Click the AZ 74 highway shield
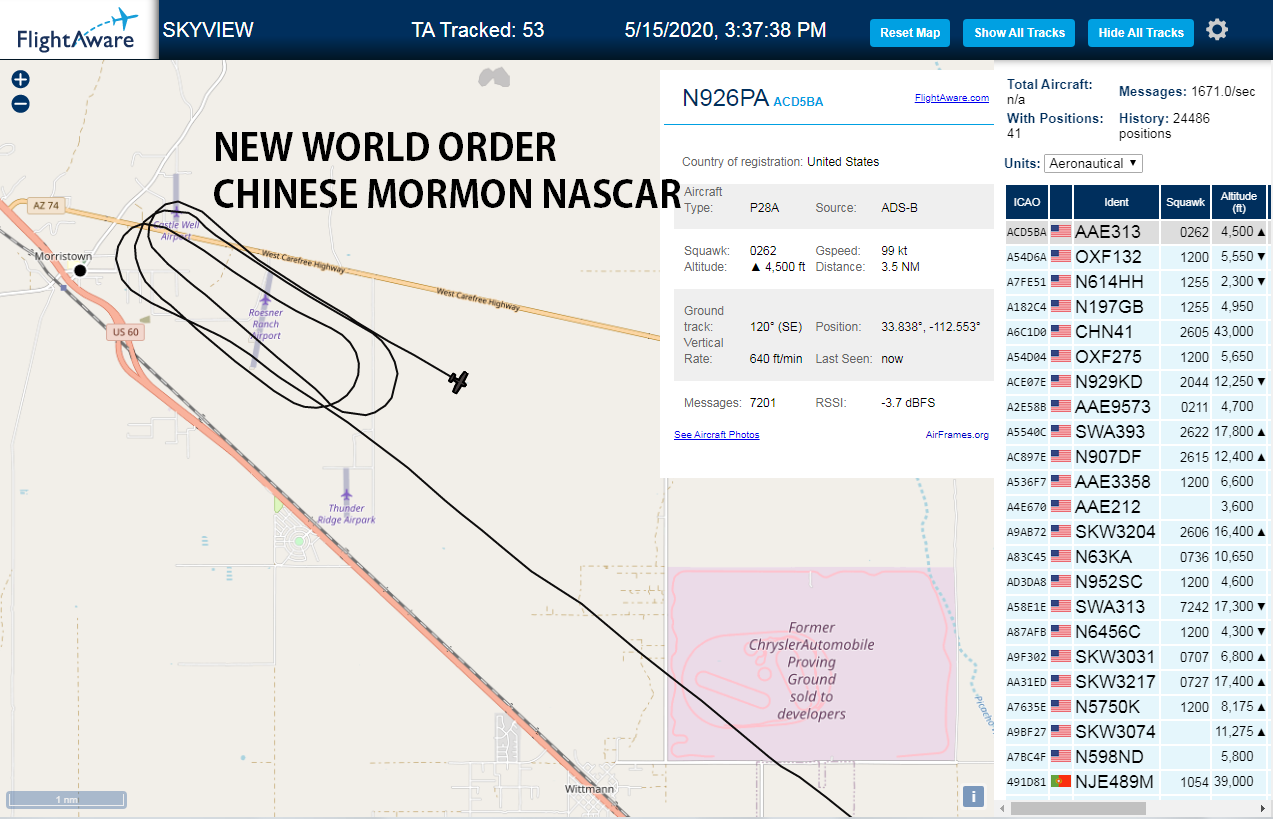Viewport: 1273px width, 819px height. click(x=46, y=205)
